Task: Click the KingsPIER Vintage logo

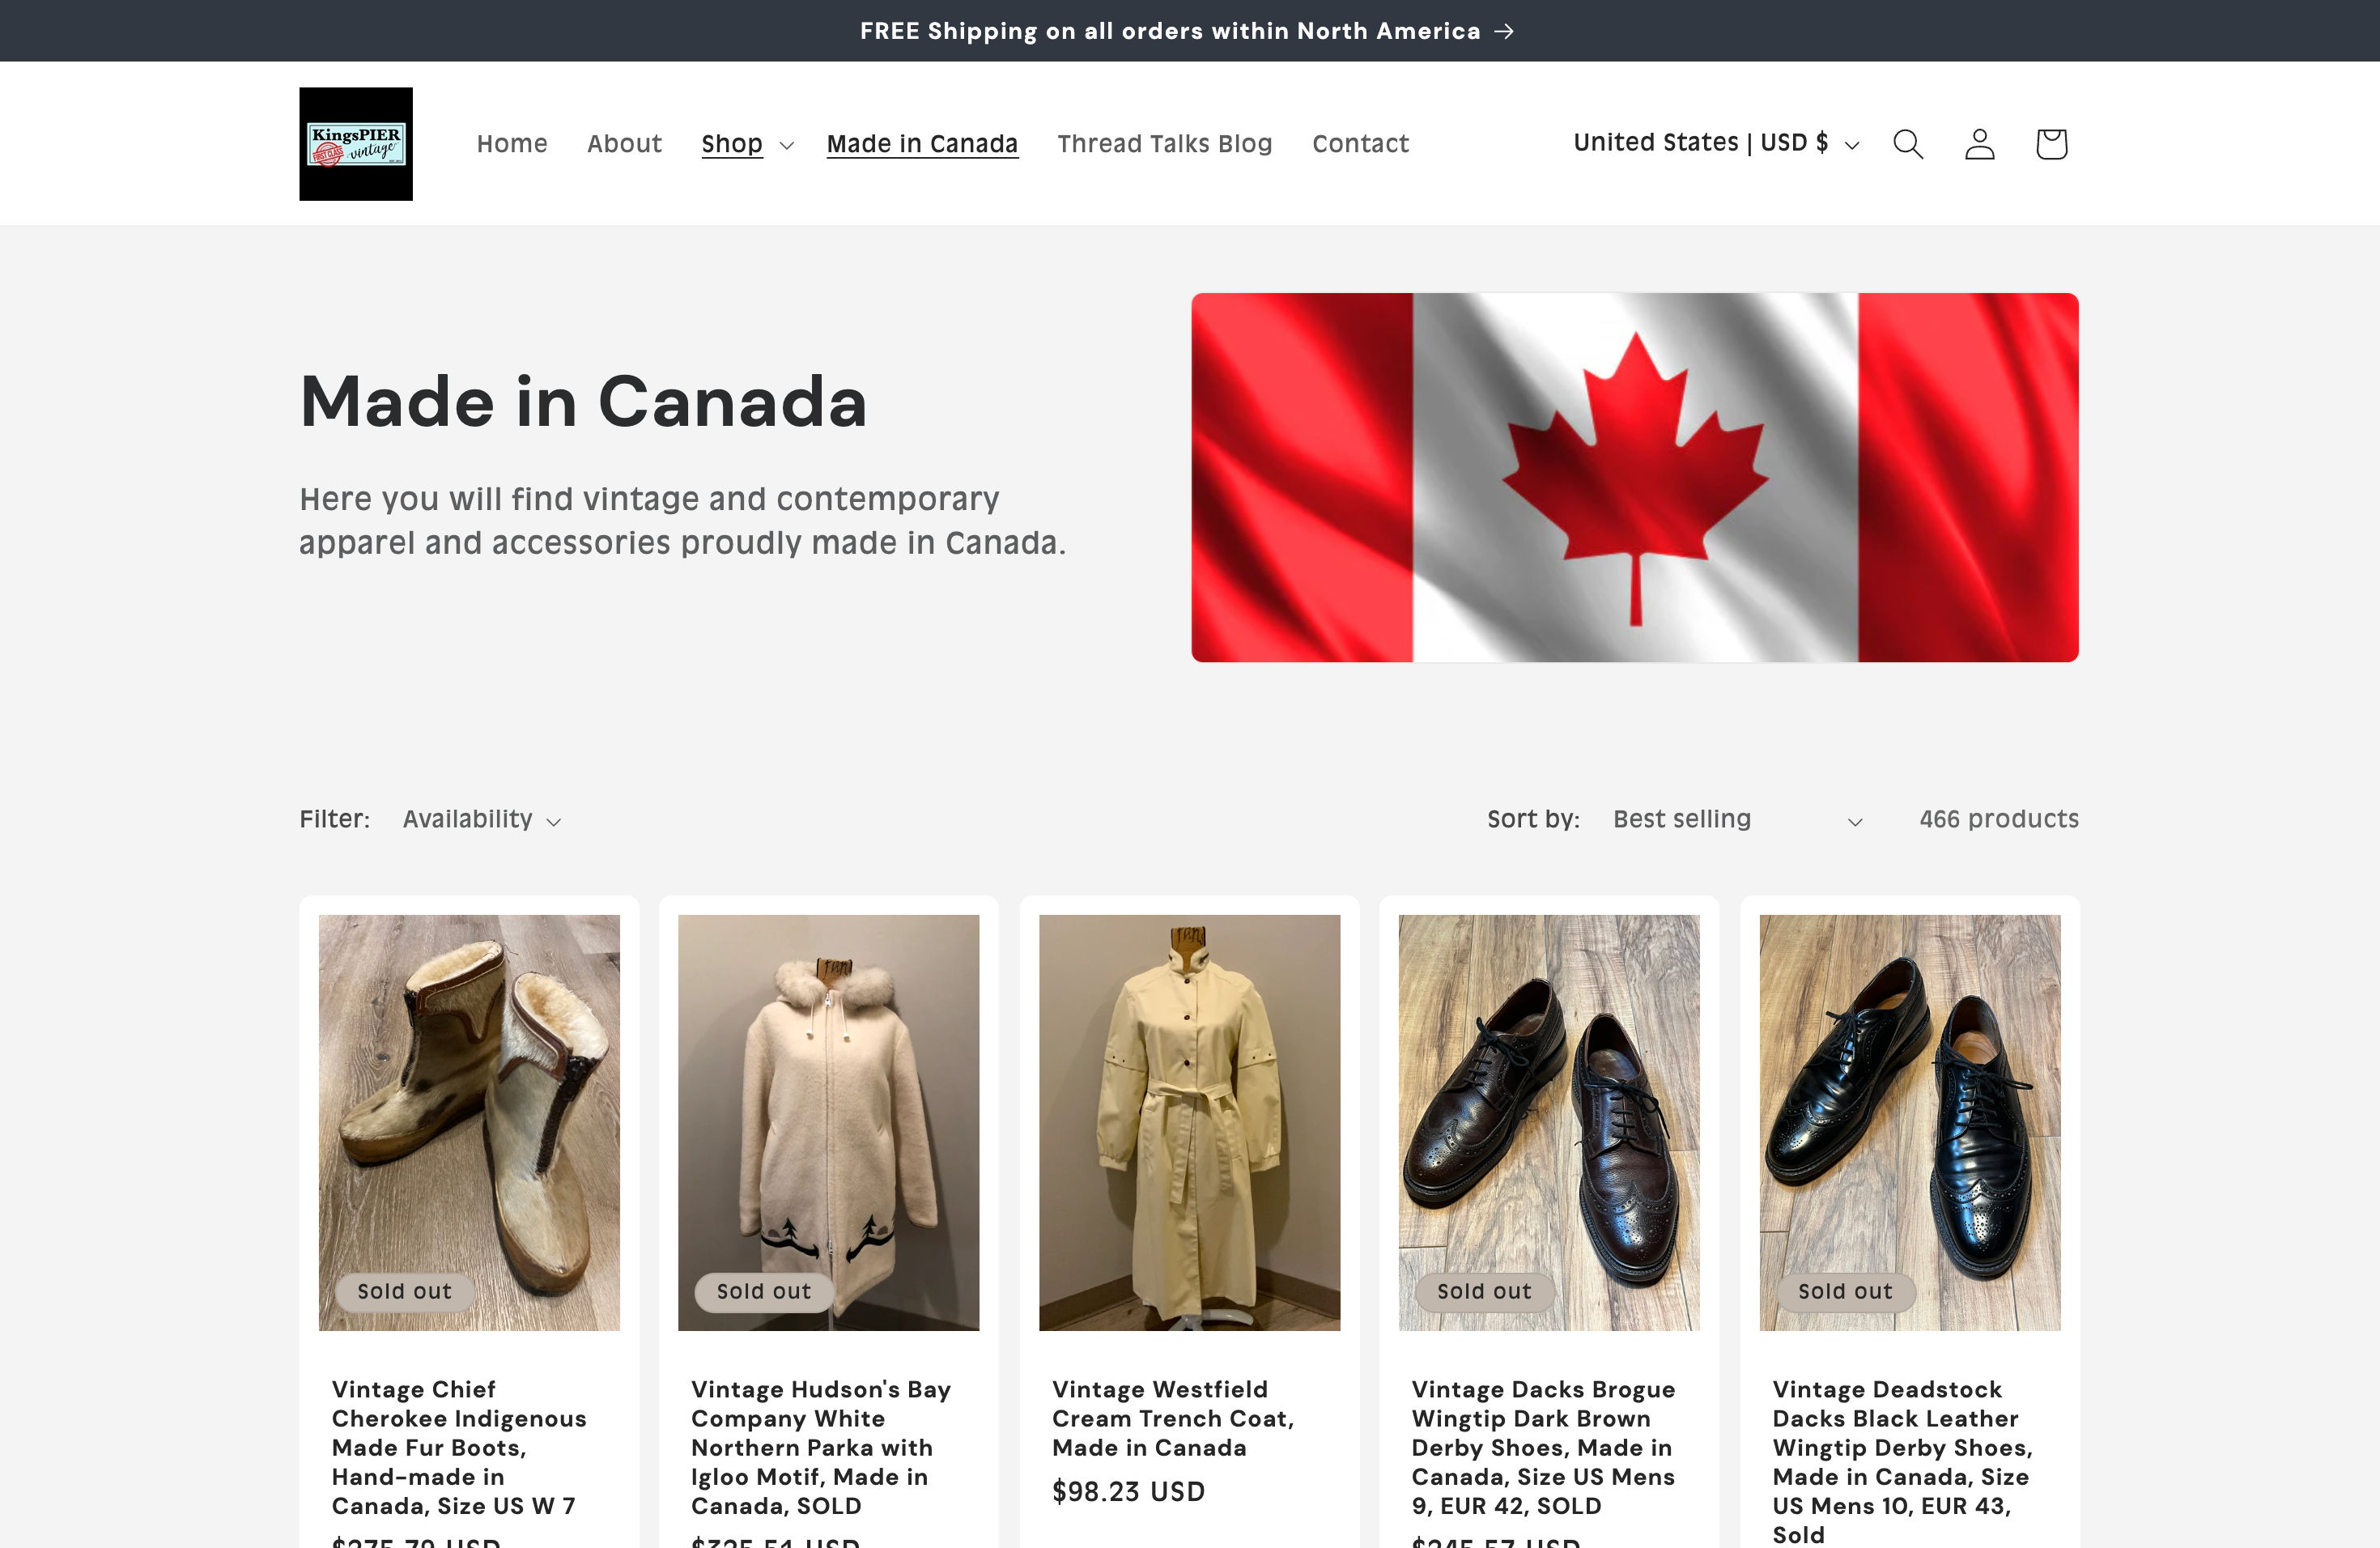Action: tap(356, 144)
